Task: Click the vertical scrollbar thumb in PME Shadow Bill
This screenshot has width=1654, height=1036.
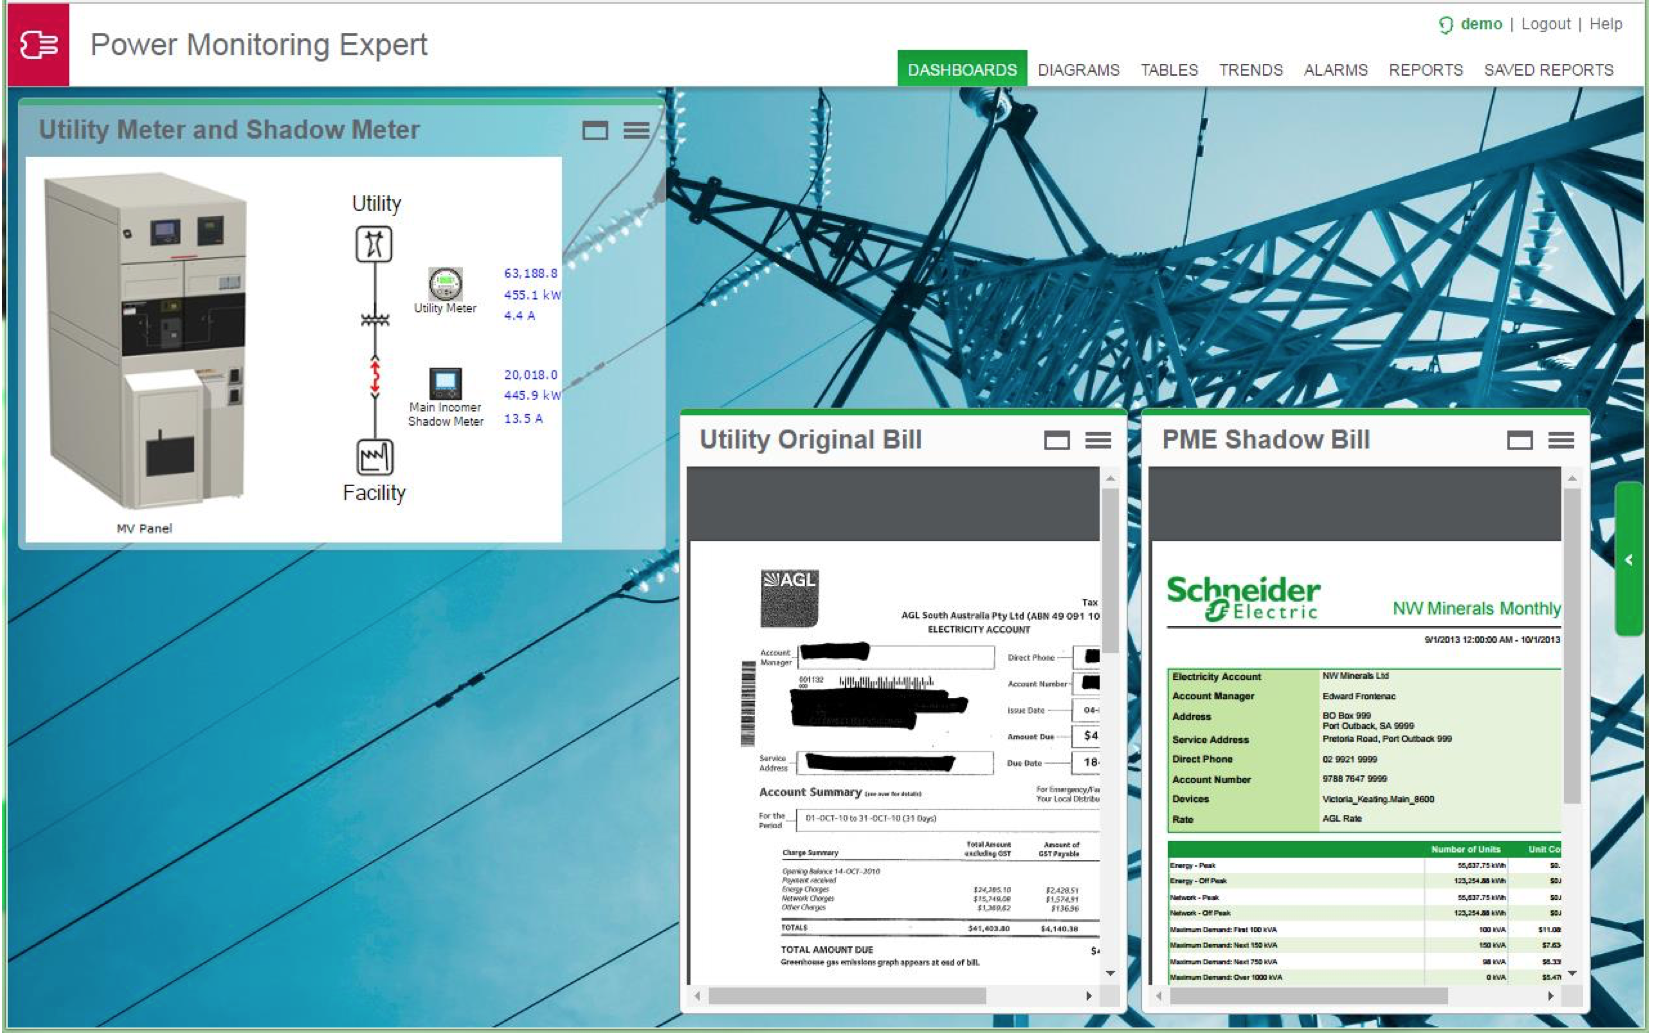Action: click(x=1572, y=646)
